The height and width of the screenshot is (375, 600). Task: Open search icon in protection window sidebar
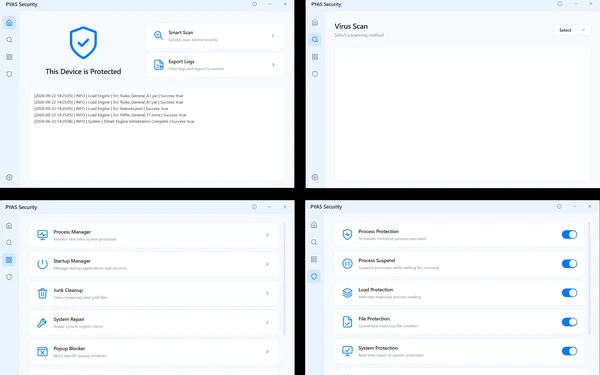click(314, 242)
